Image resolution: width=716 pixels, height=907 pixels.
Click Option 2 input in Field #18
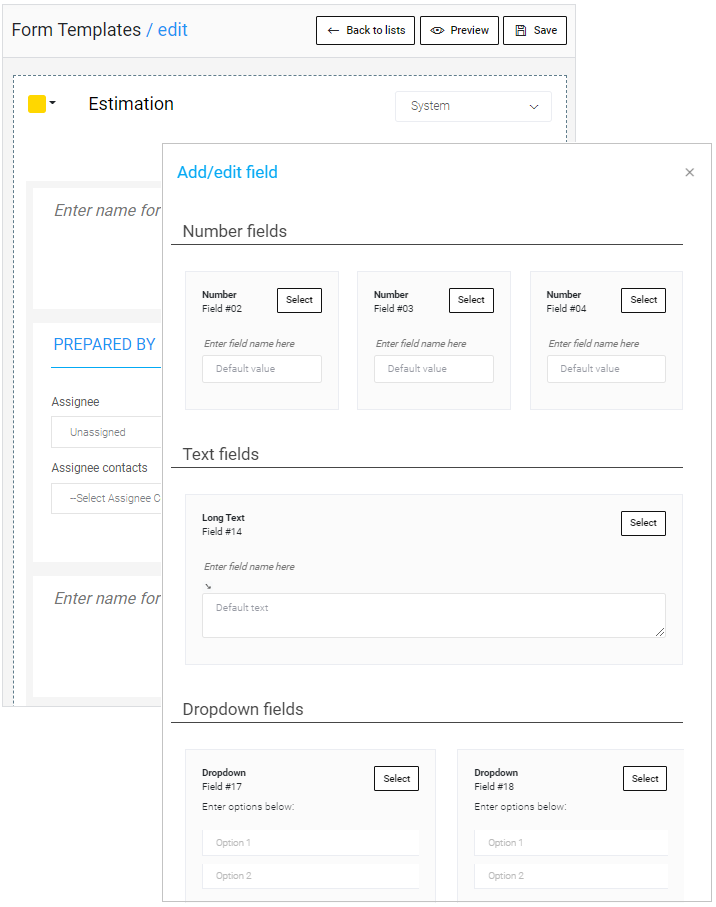[571, 876]
